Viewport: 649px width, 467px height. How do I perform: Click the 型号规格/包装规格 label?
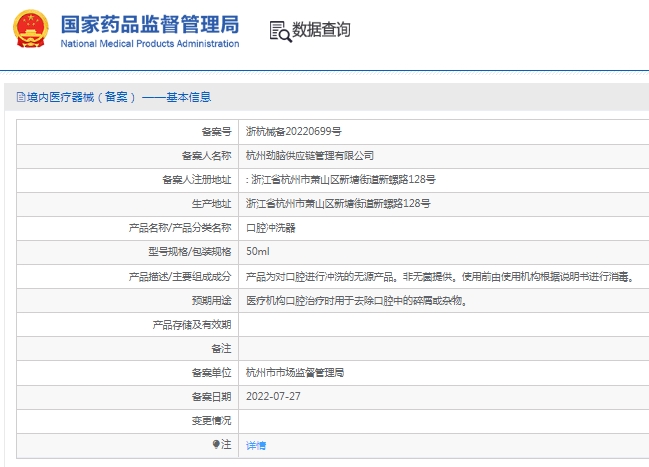tap(190, 252)
